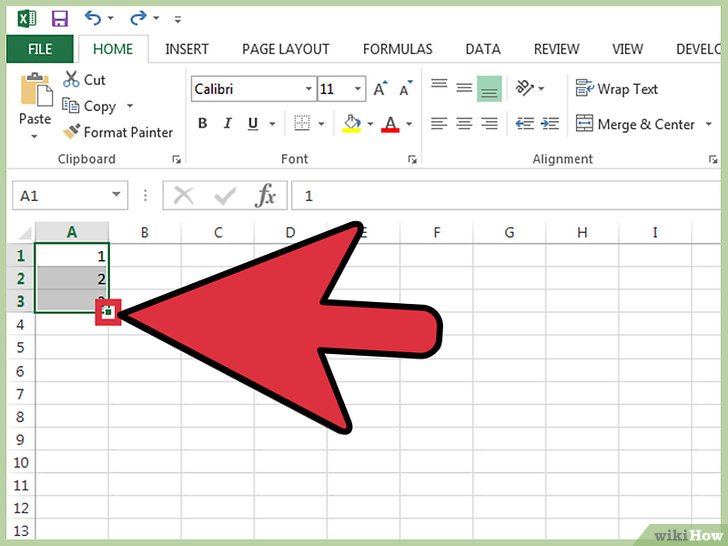Select row 4 header
The width and height of the screenshot is (728, 546).
point(20,324)
